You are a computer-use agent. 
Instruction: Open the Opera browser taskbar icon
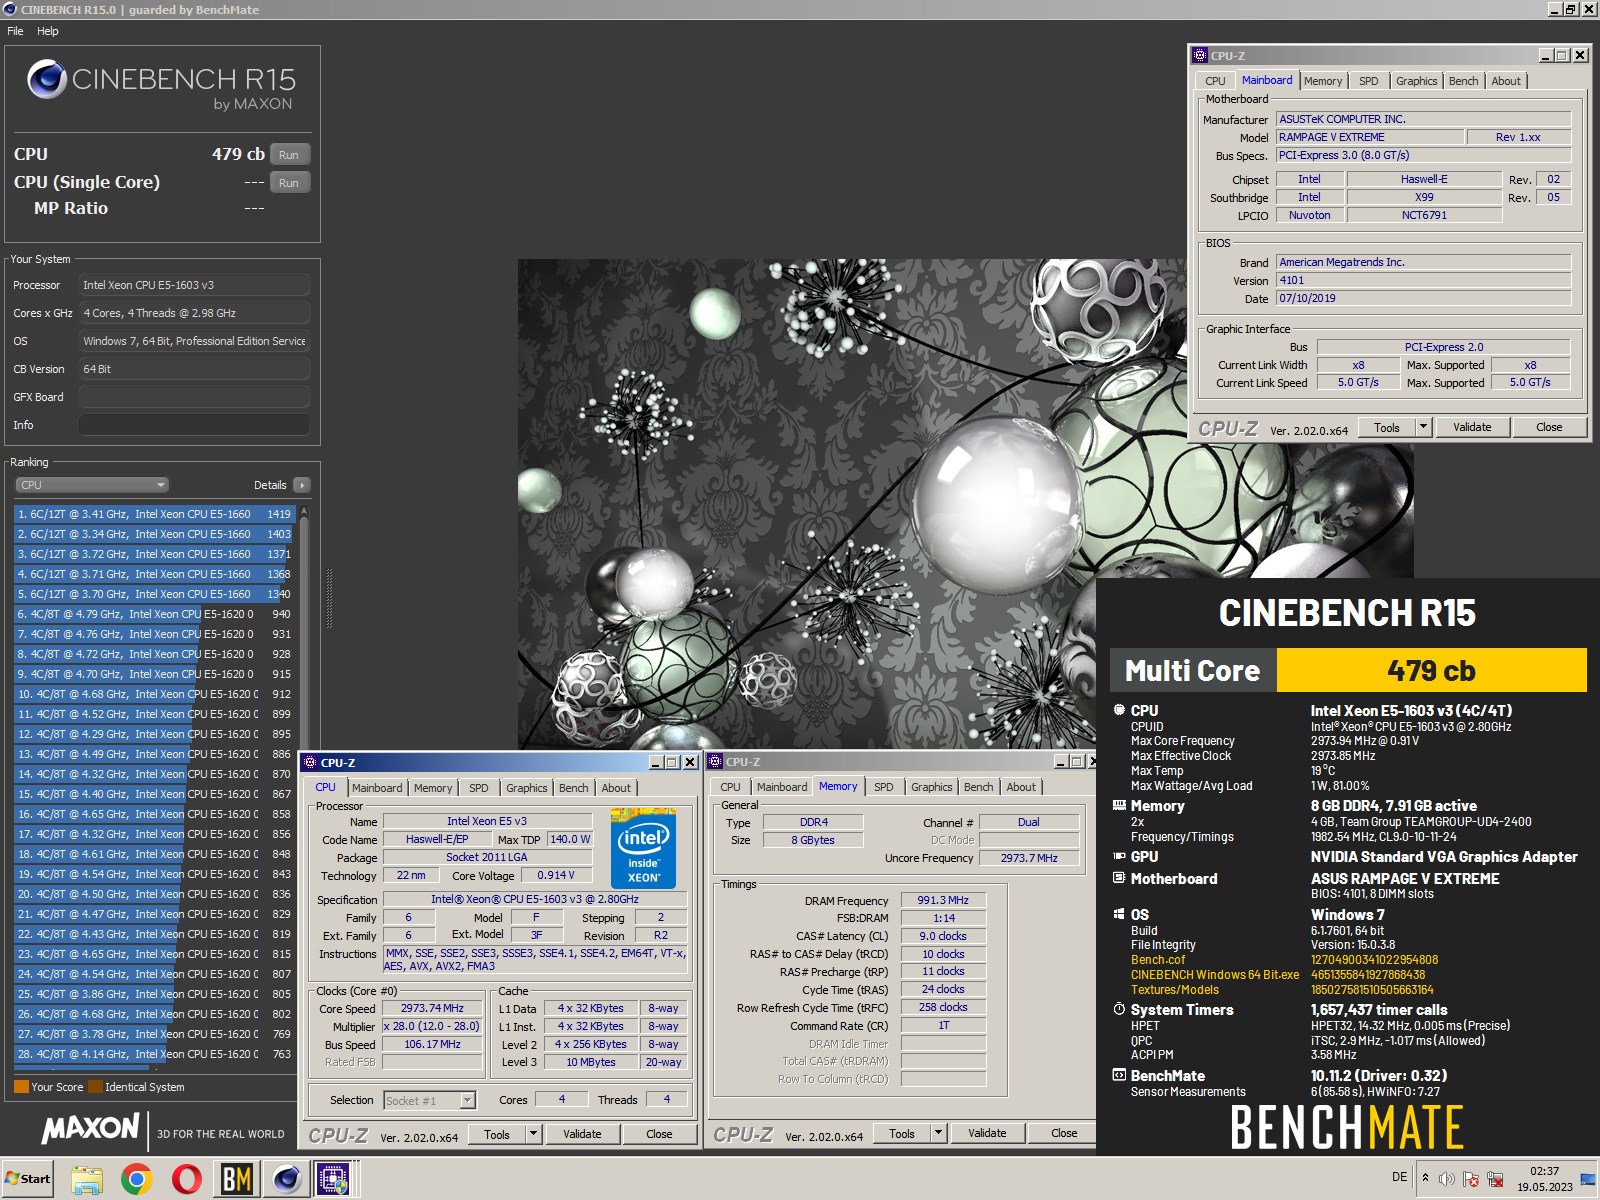(187, 1179)
